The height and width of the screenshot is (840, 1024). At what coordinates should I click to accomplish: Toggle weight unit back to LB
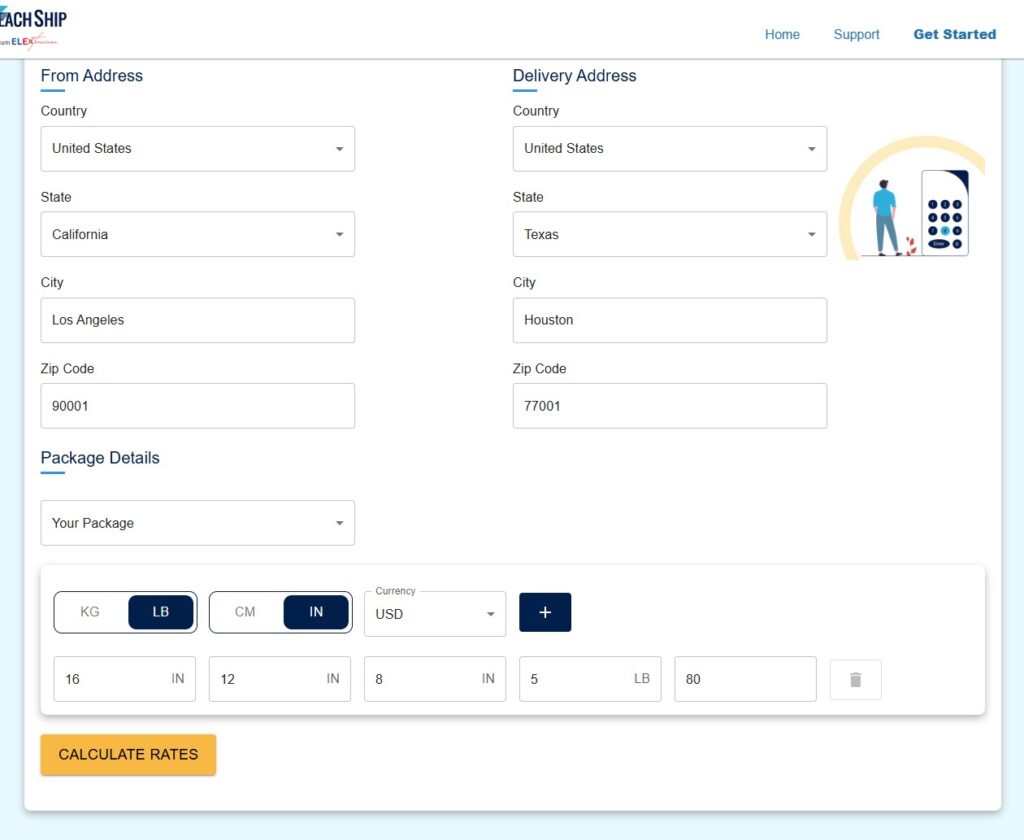click(160, 611)
